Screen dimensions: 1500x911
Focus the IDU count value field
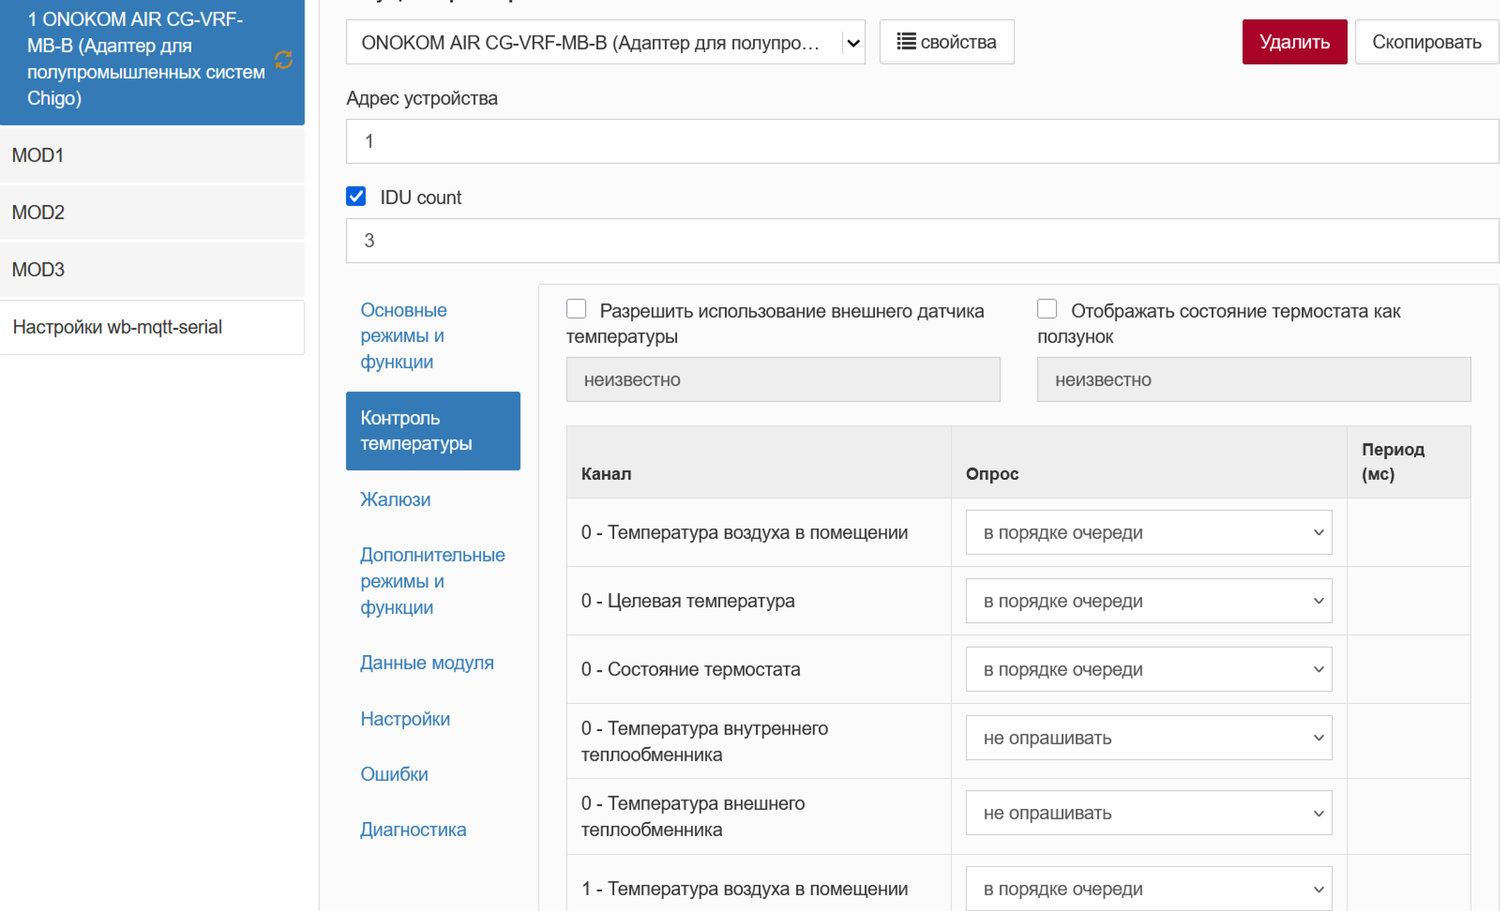click(921, 241)
